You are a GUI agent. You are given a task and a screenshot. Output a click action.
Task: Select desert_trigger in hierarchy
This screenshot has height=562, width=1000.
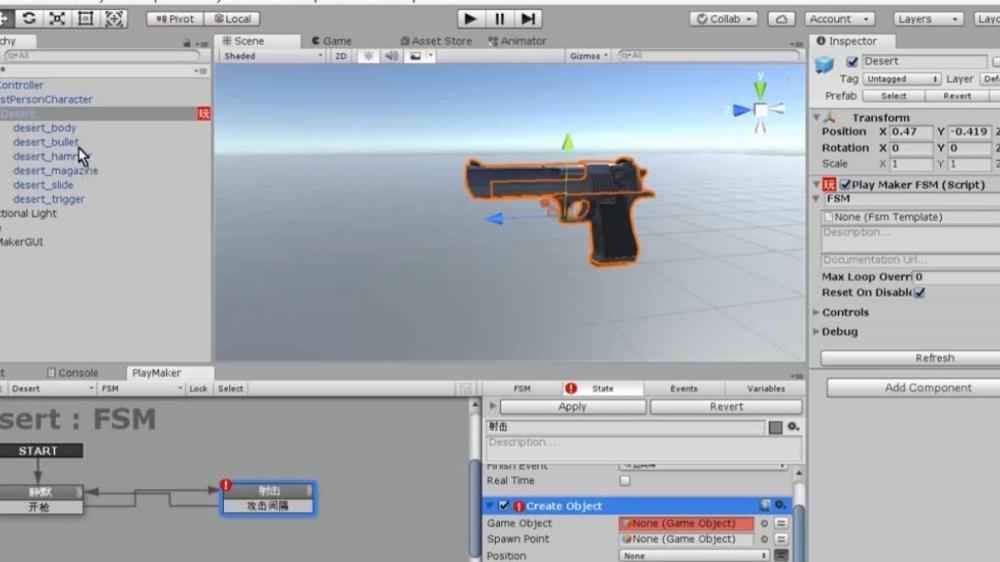[48, 198]
